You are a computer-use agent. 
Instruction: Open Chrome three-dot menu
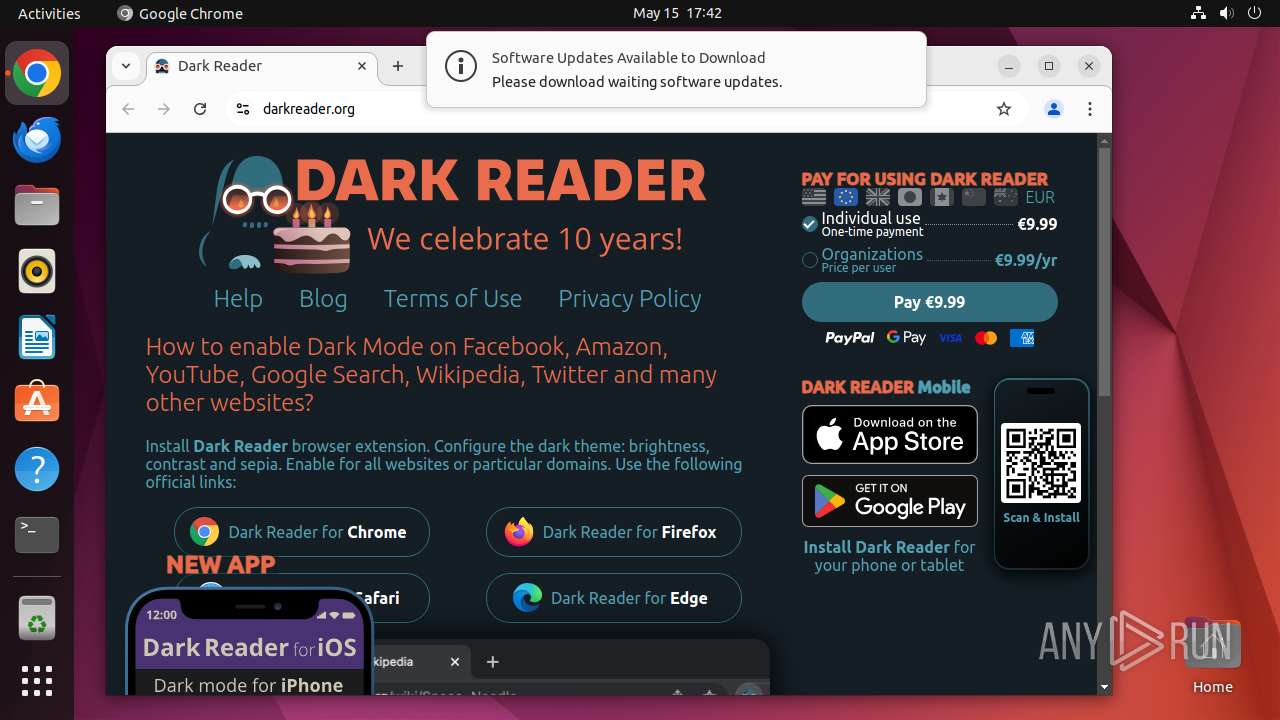[x=1090, y=109]
